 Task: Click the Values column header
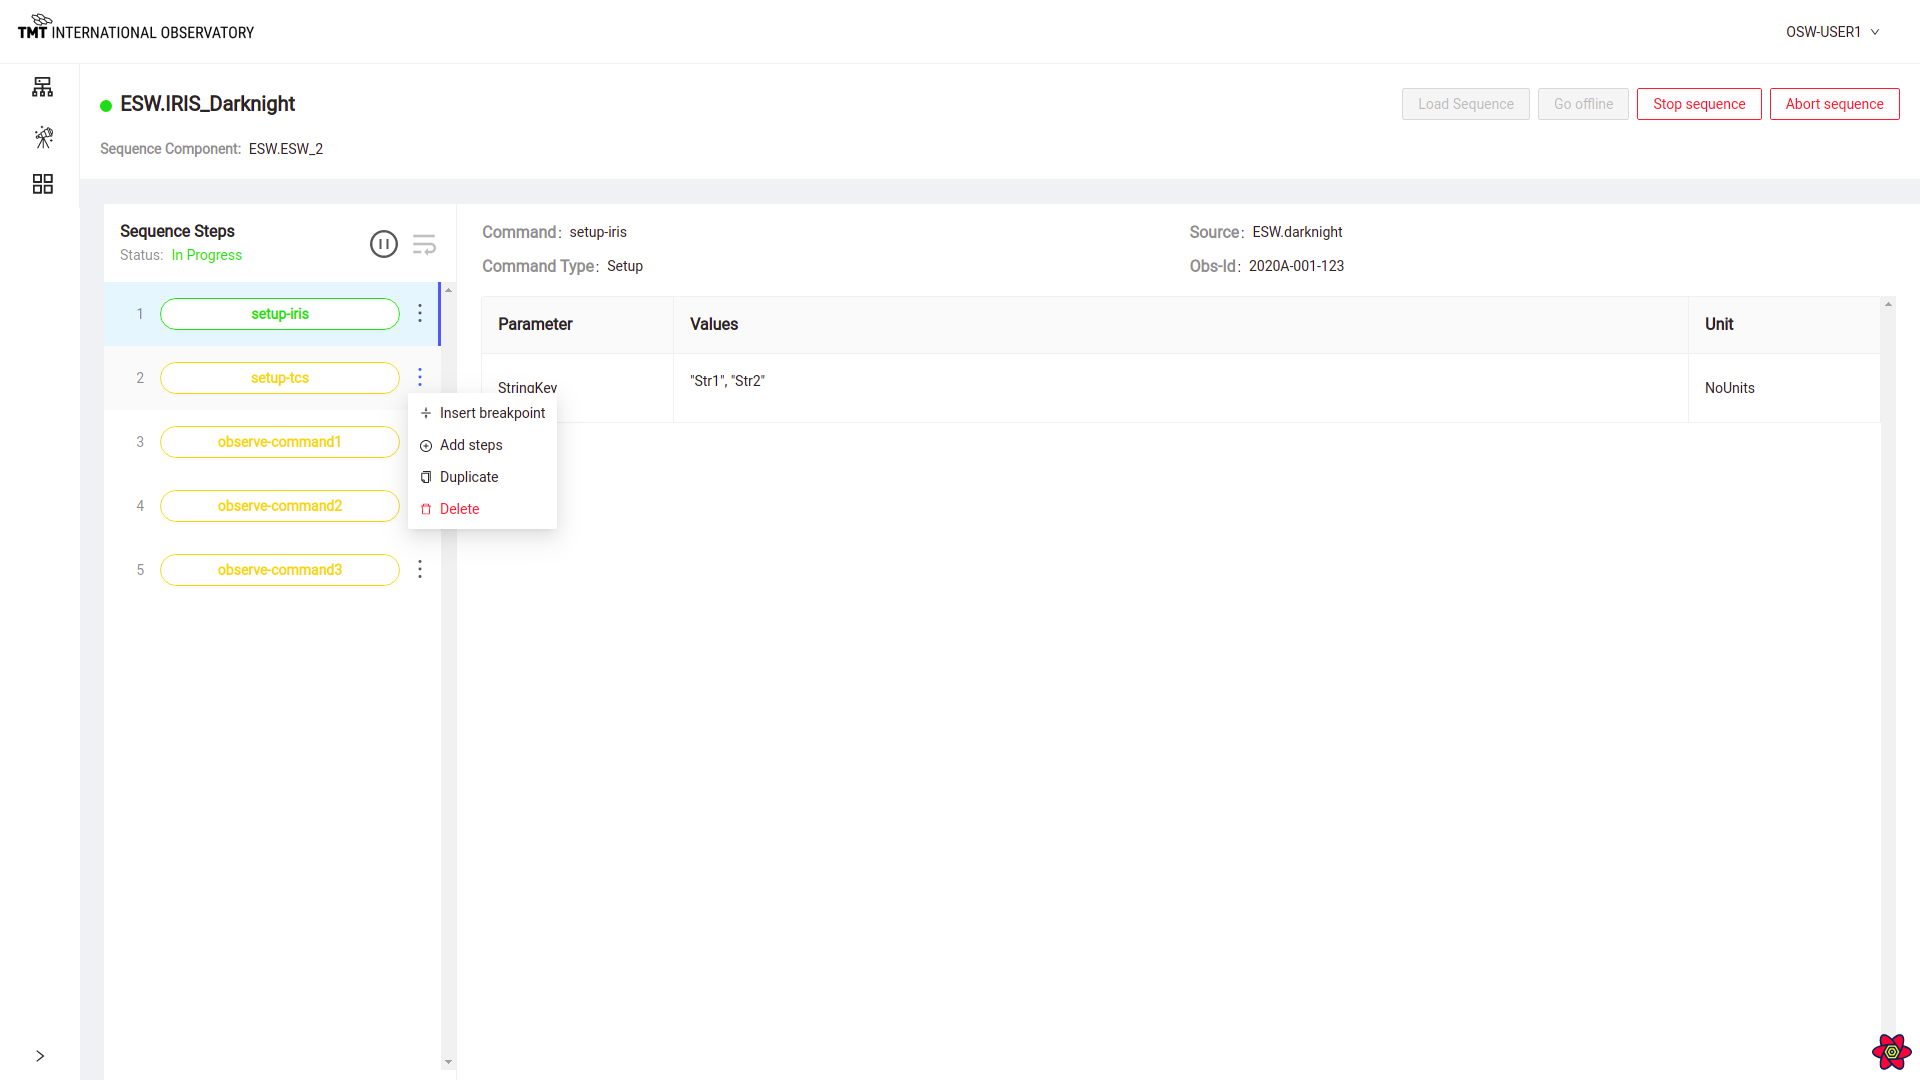click(1181, 325)
